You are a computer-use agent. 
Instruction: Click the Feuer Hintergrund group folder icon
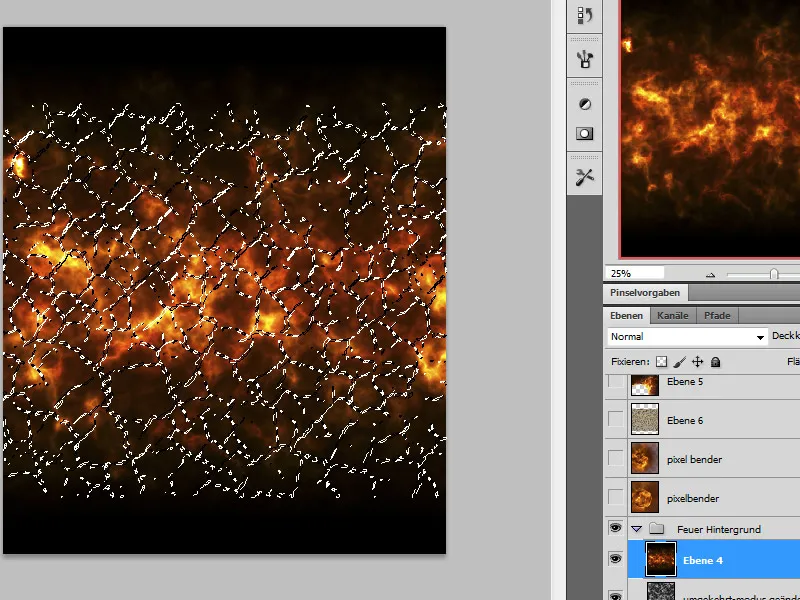click(657, 529)
